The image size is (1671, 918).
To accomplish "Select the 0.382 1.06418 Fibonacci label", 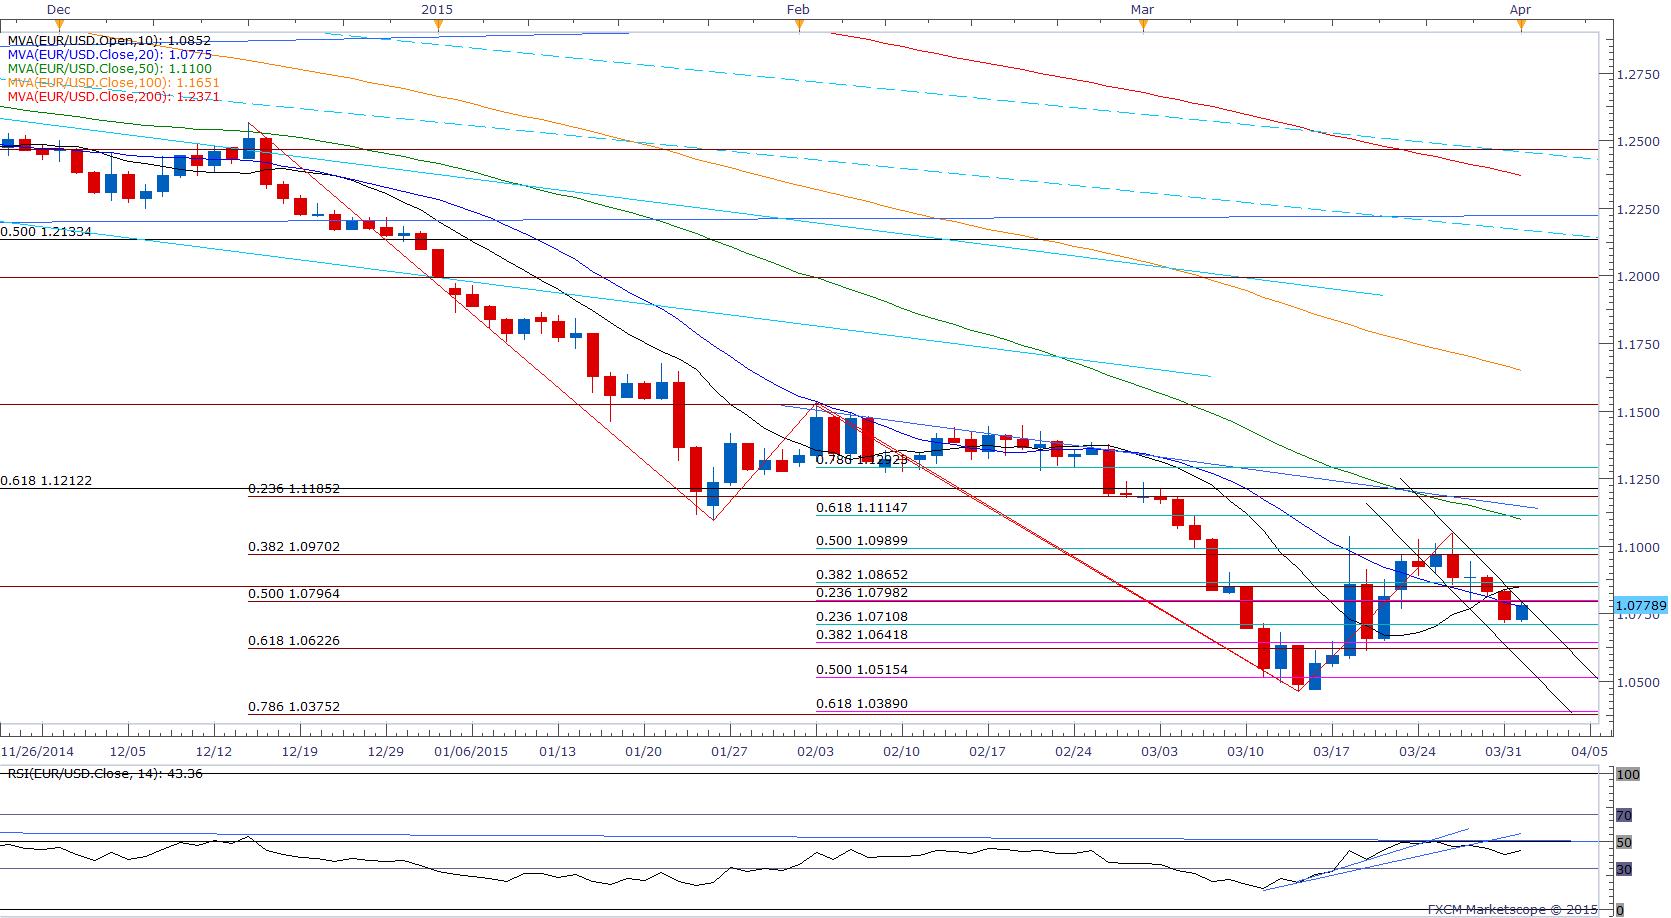I will [862, 635].
